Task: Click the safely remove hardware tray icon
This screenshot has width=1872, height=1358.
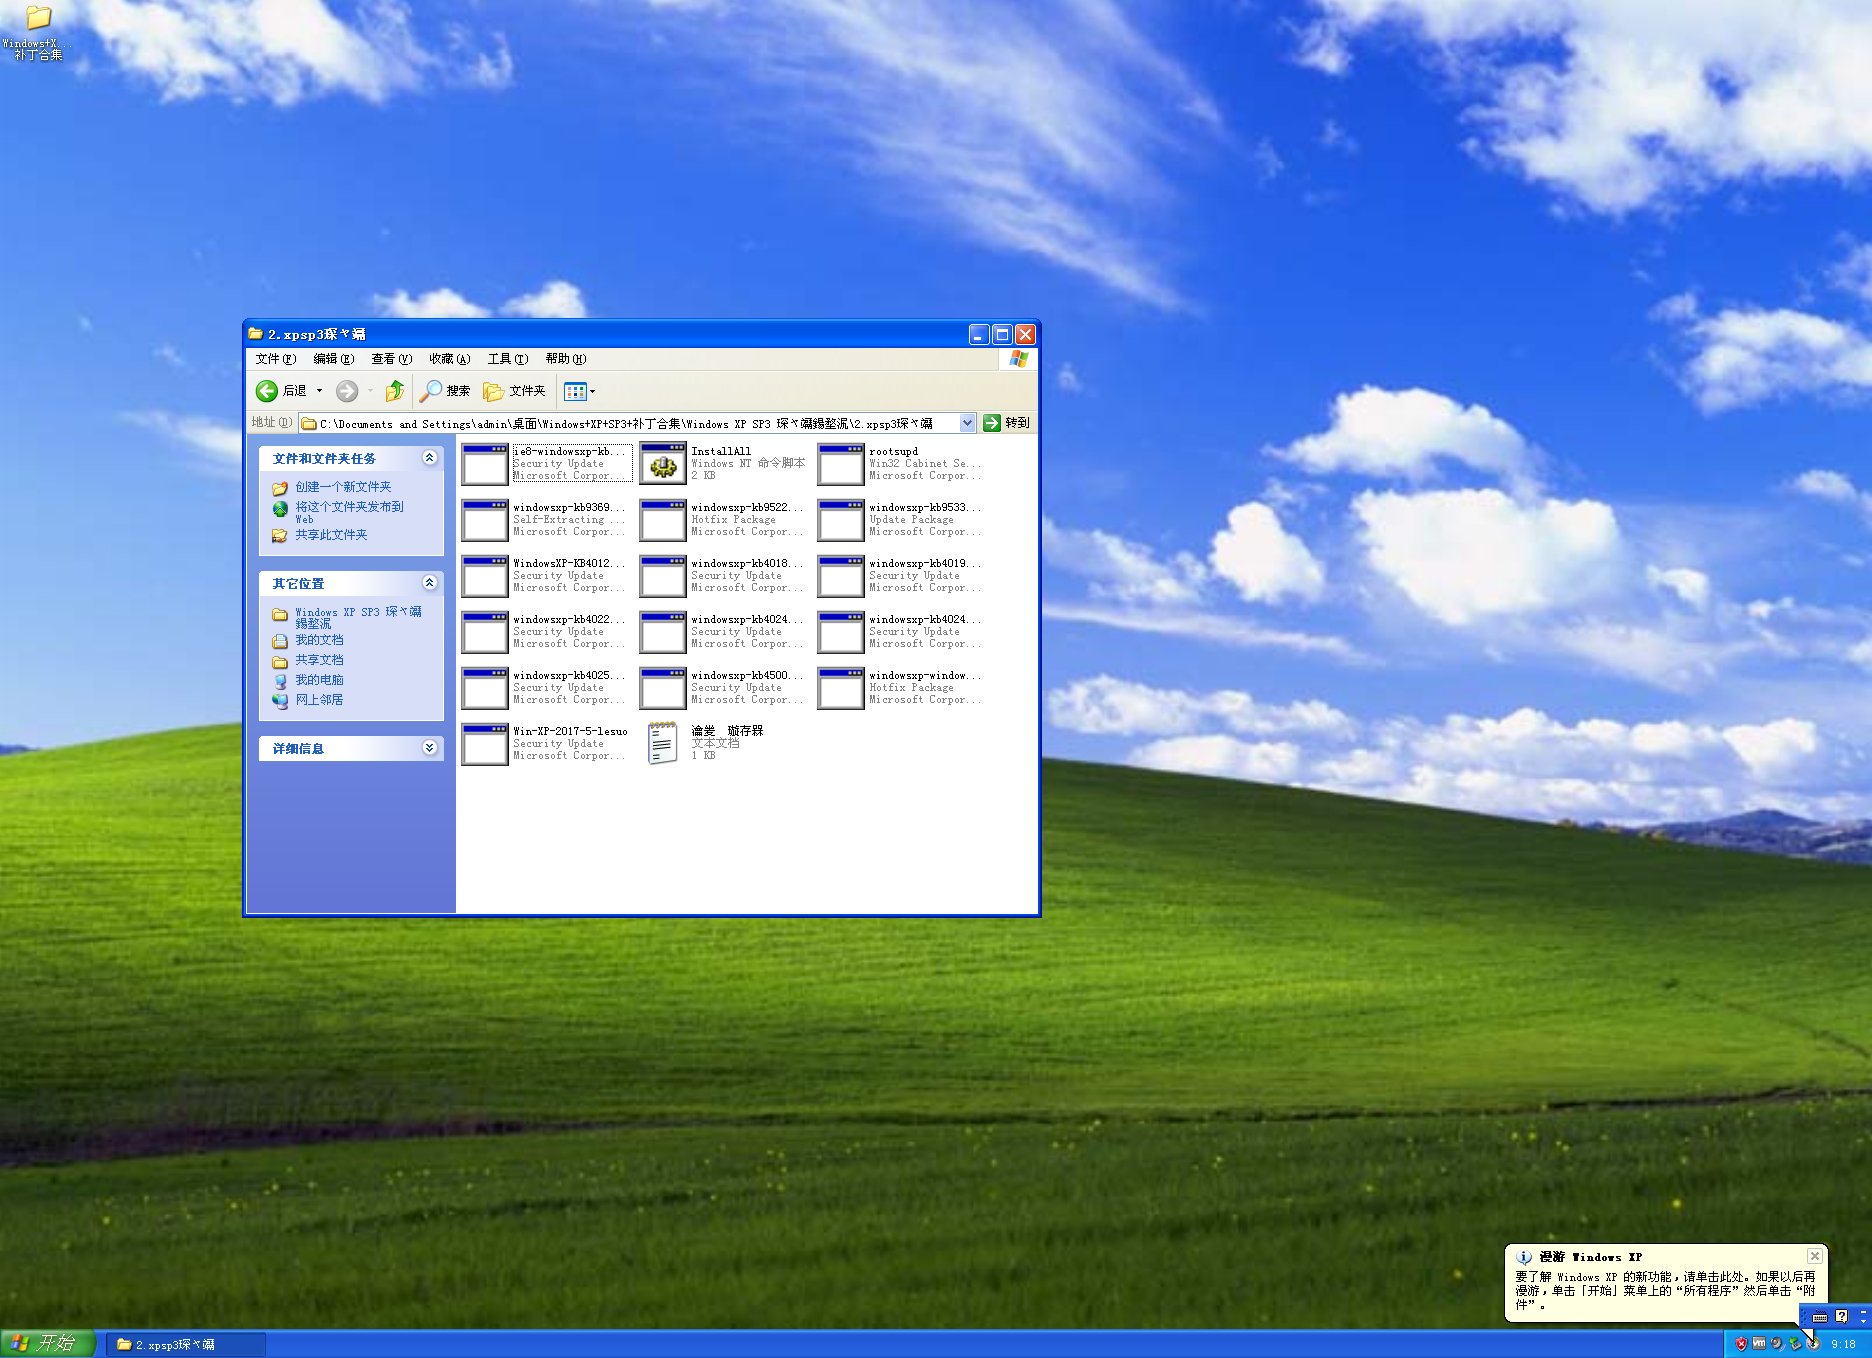Action: click(1795, 1344)
